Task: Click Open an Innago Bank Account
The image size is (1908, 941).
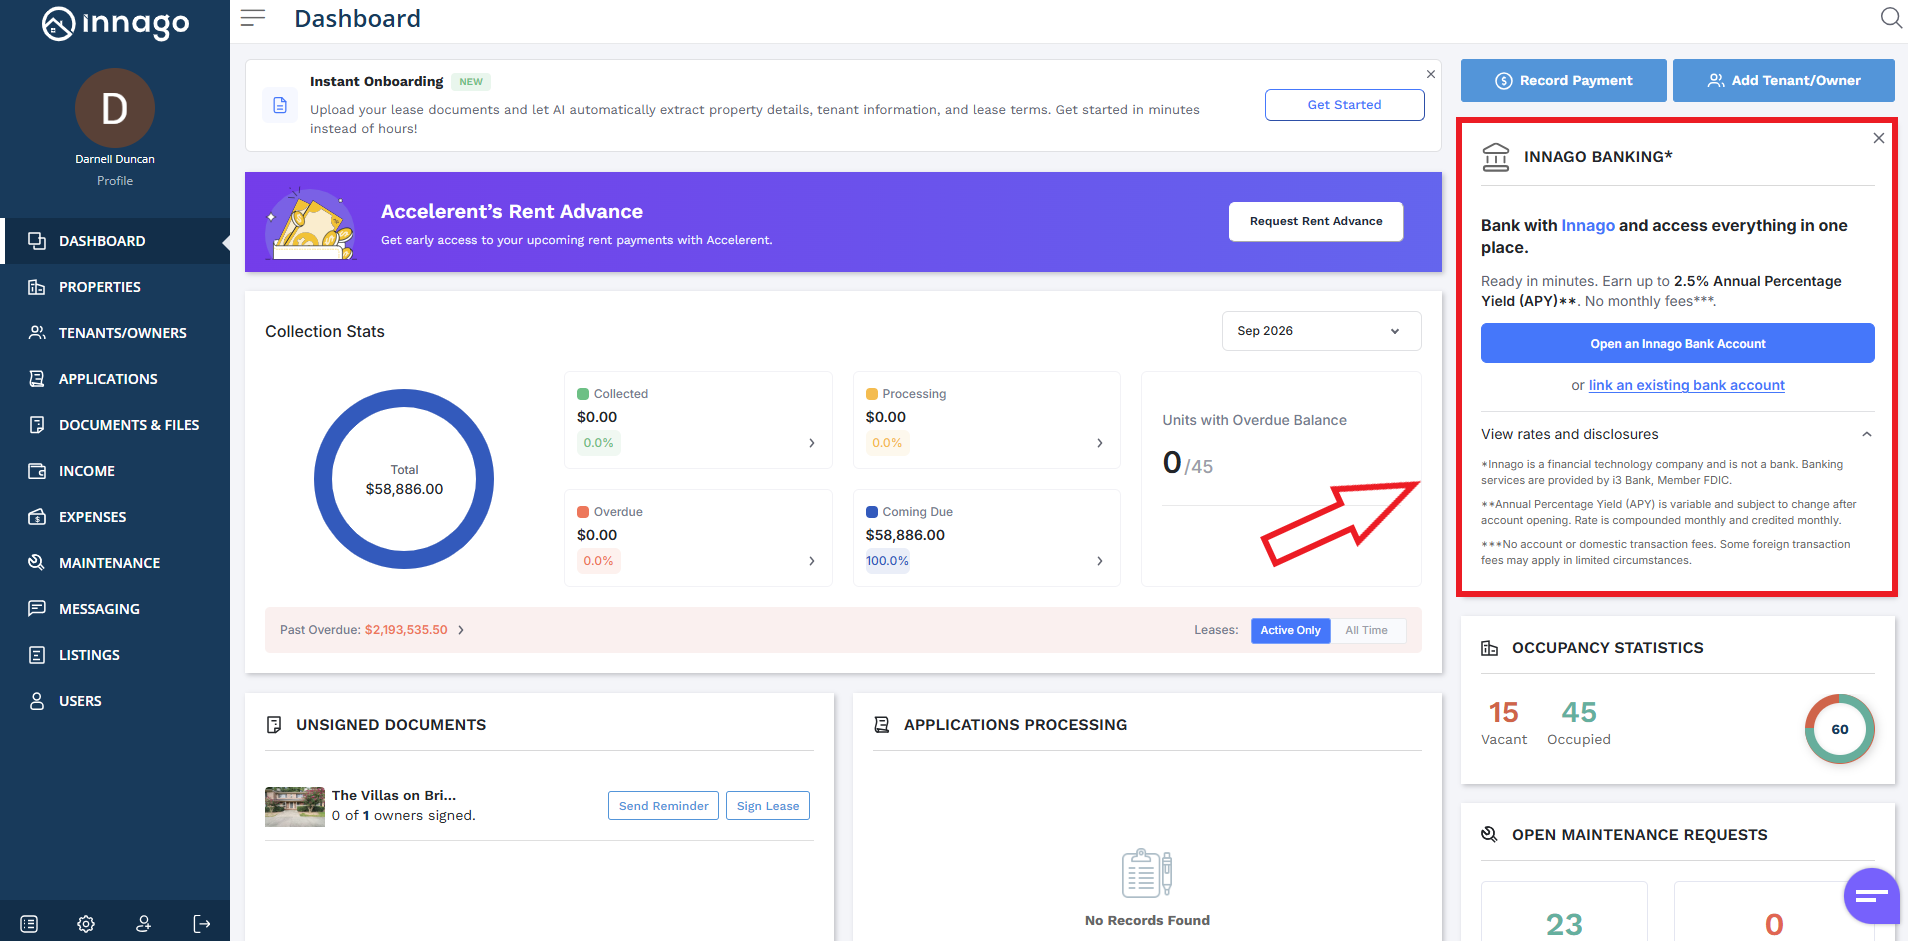Action: pyautogui.click(x=1677, y=343)
